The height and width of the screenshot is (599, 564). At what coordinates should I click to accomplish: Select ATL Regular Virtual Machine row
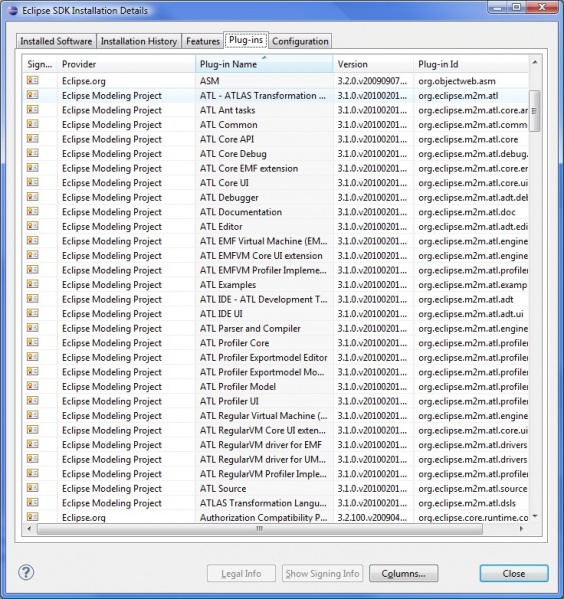pyautogui.click(x=276, y=415)
